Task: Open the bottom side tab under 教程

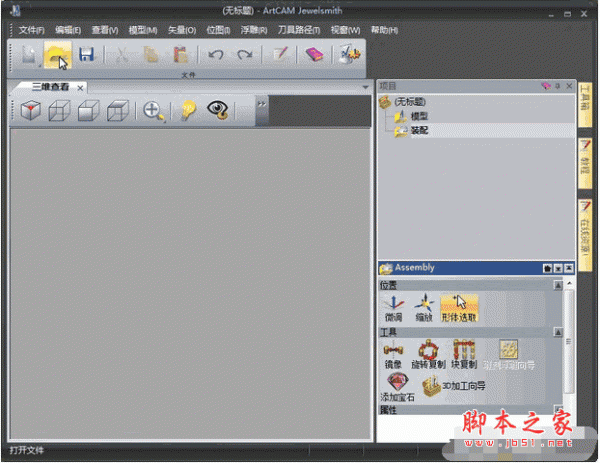Action: click(x=585, y=235)
